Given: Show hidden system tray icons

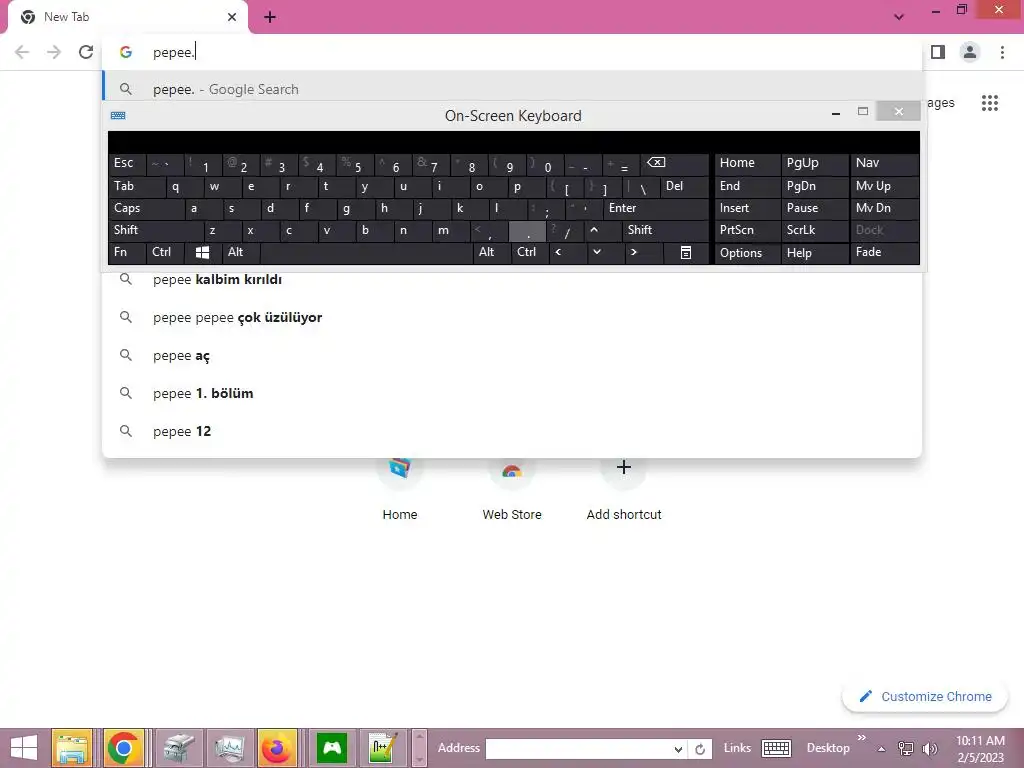Looking at the screenshot, I should (881, 749).
